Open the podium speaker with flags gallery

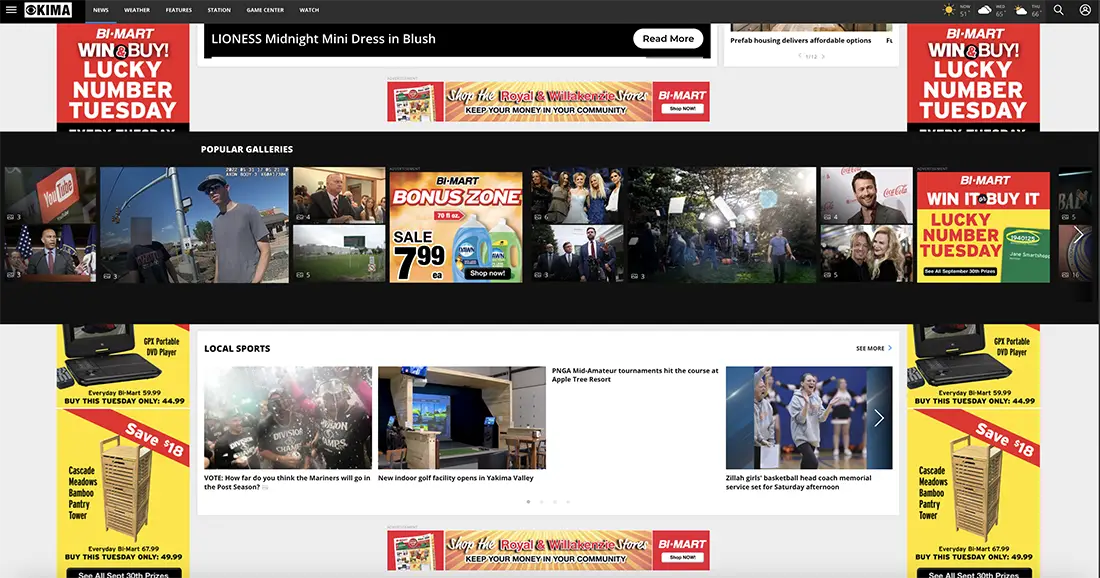click(x=51, y=254)
